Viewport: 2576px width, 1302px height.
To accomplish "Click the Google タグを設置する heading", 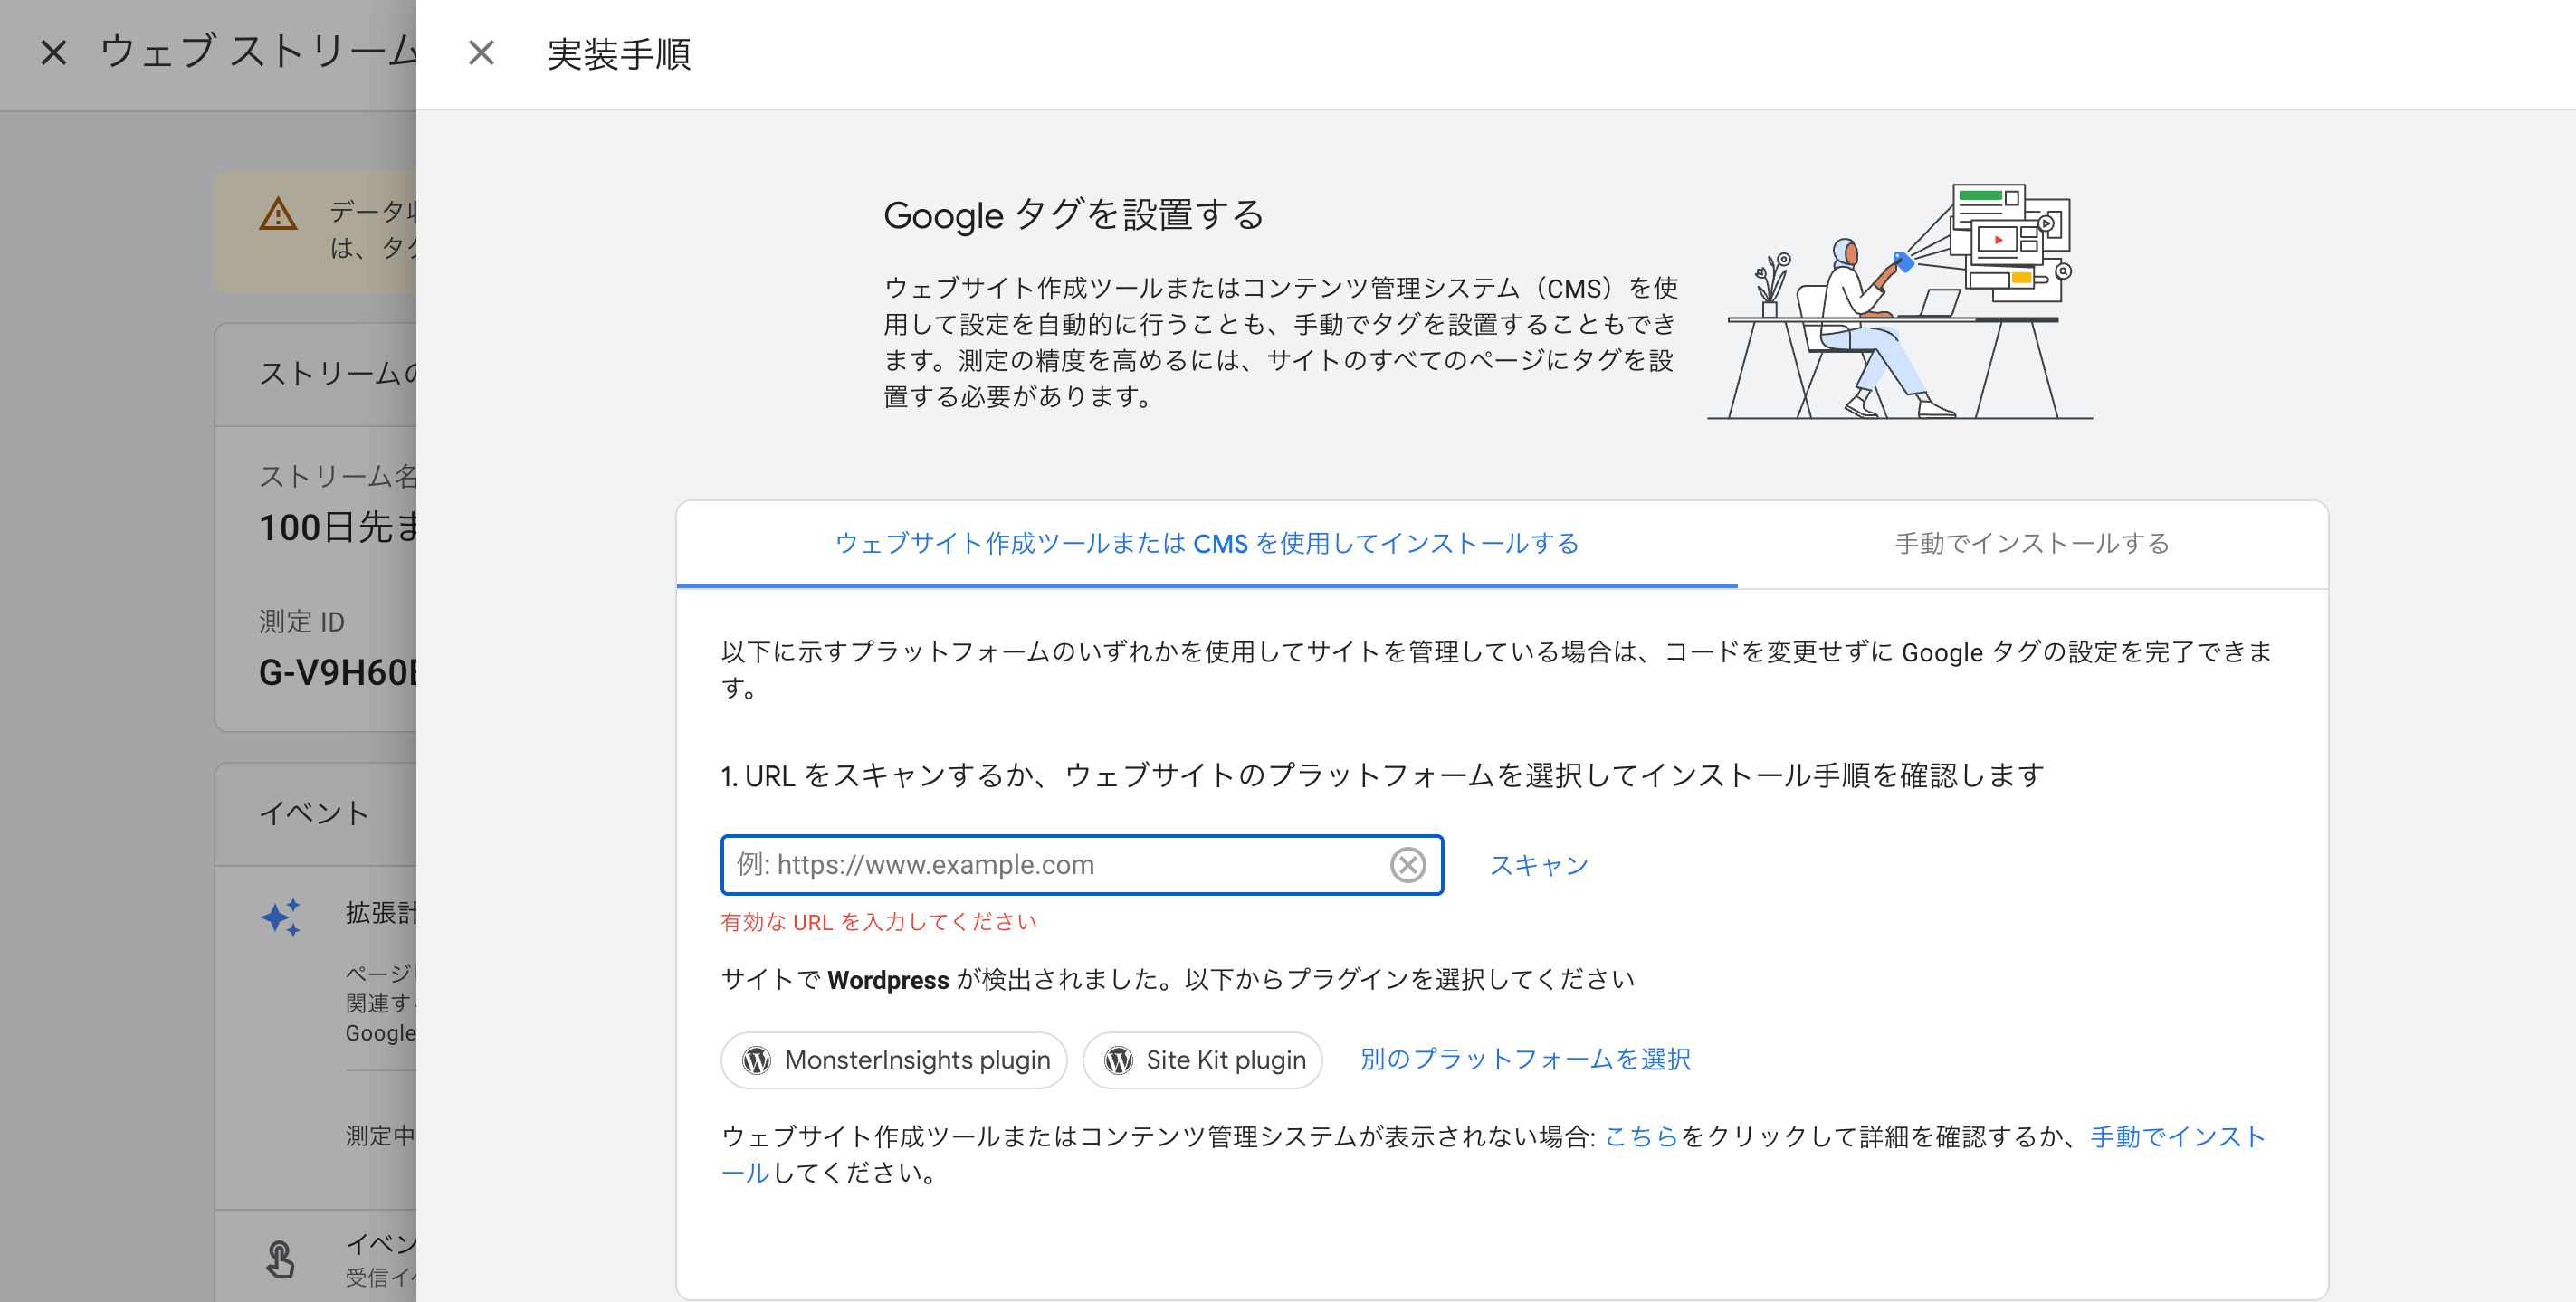I will (1073, 215).
